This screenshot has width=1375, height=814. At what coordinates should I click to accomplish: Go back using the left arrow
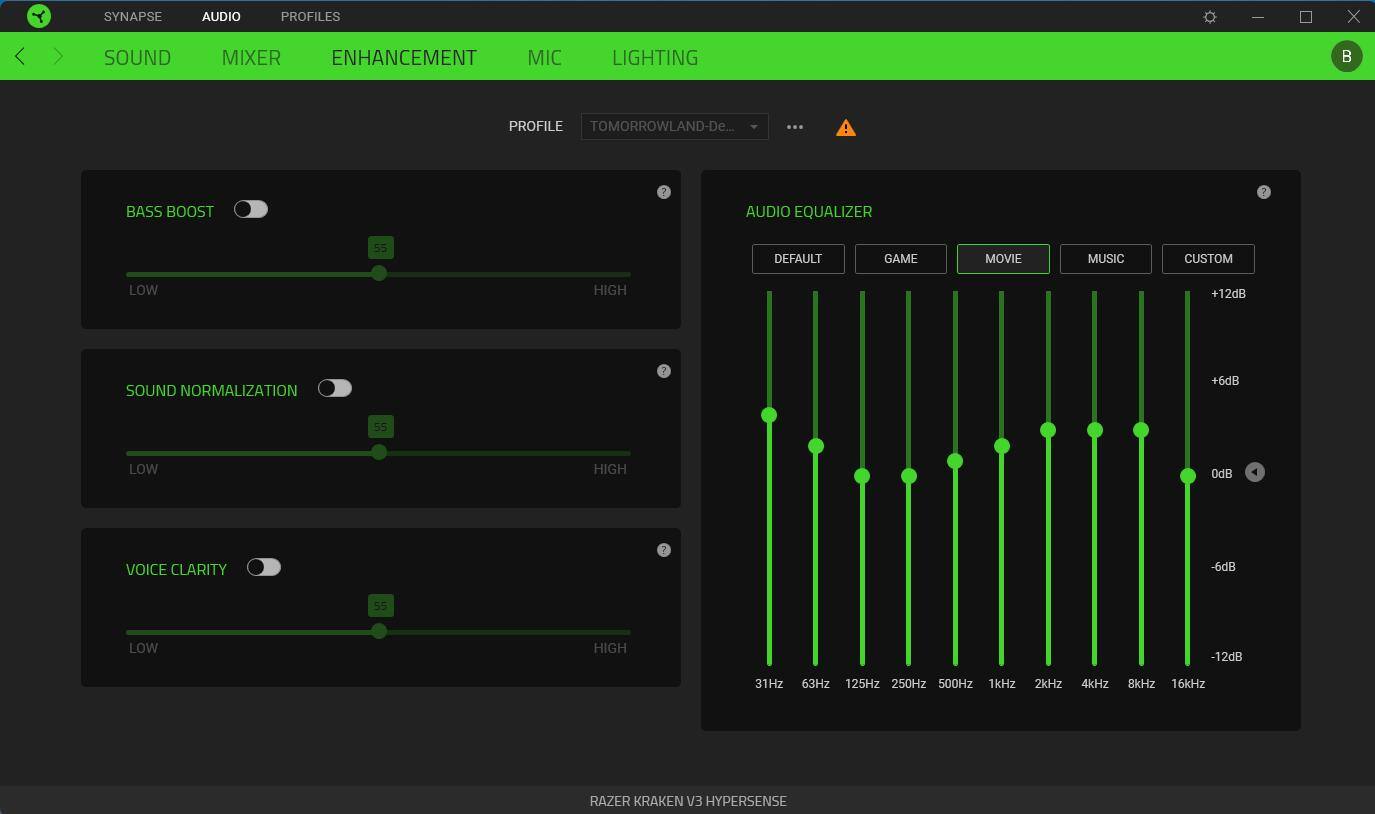20,57
